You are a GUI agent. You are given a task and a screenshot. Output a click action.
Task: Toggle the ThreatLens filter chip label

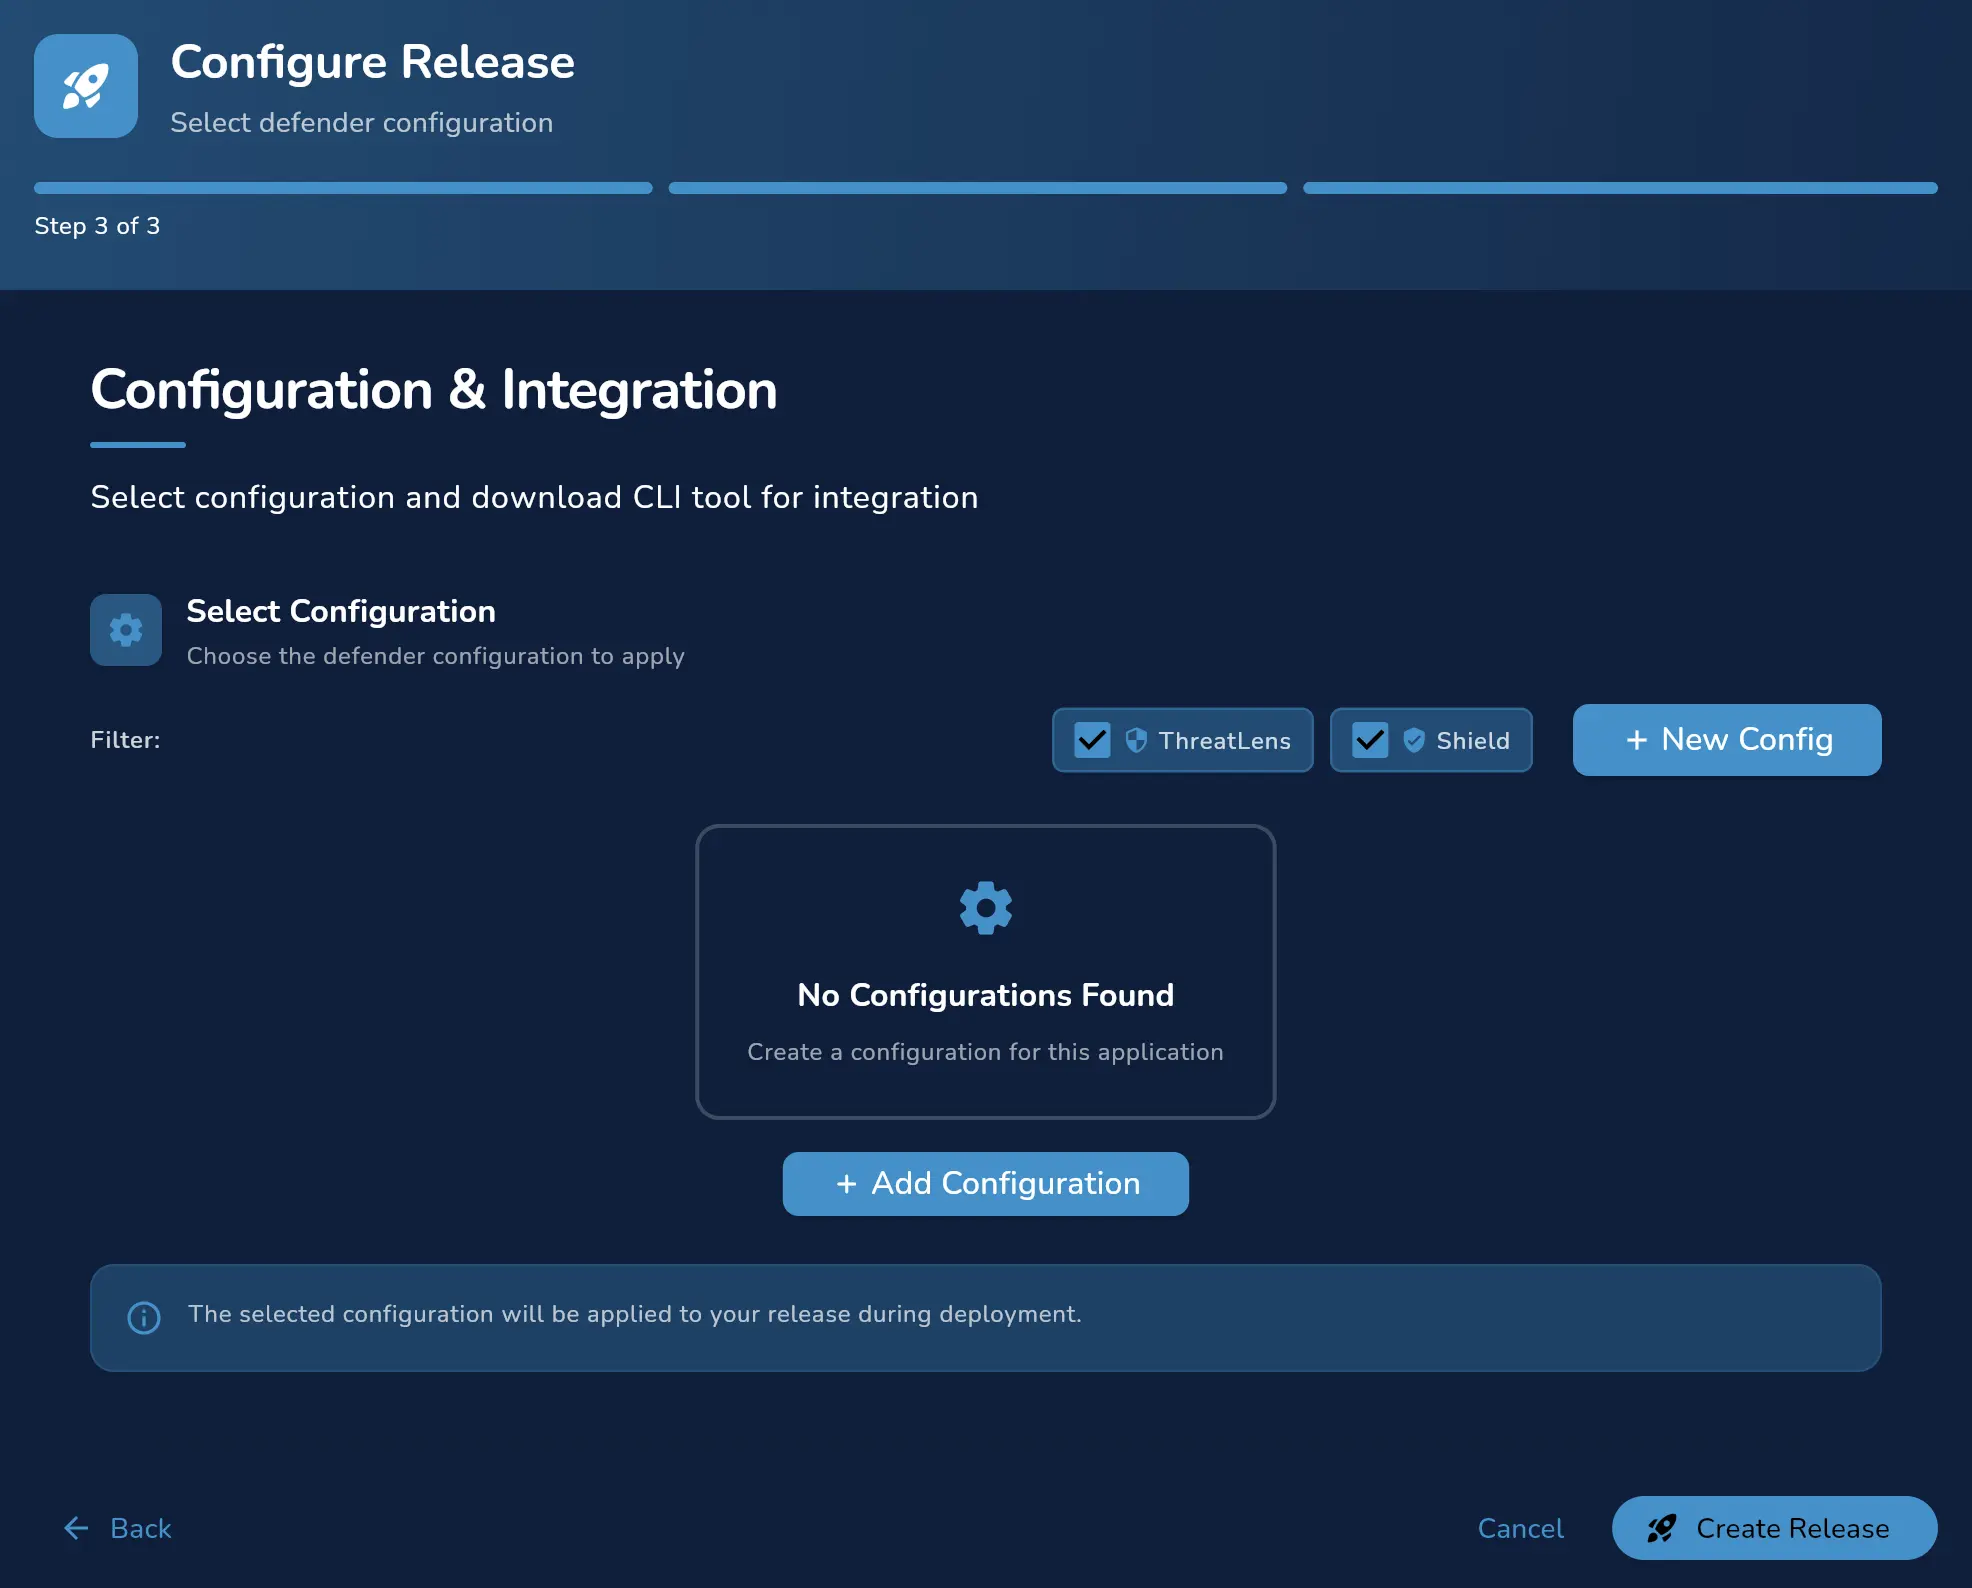point(1224,741)
